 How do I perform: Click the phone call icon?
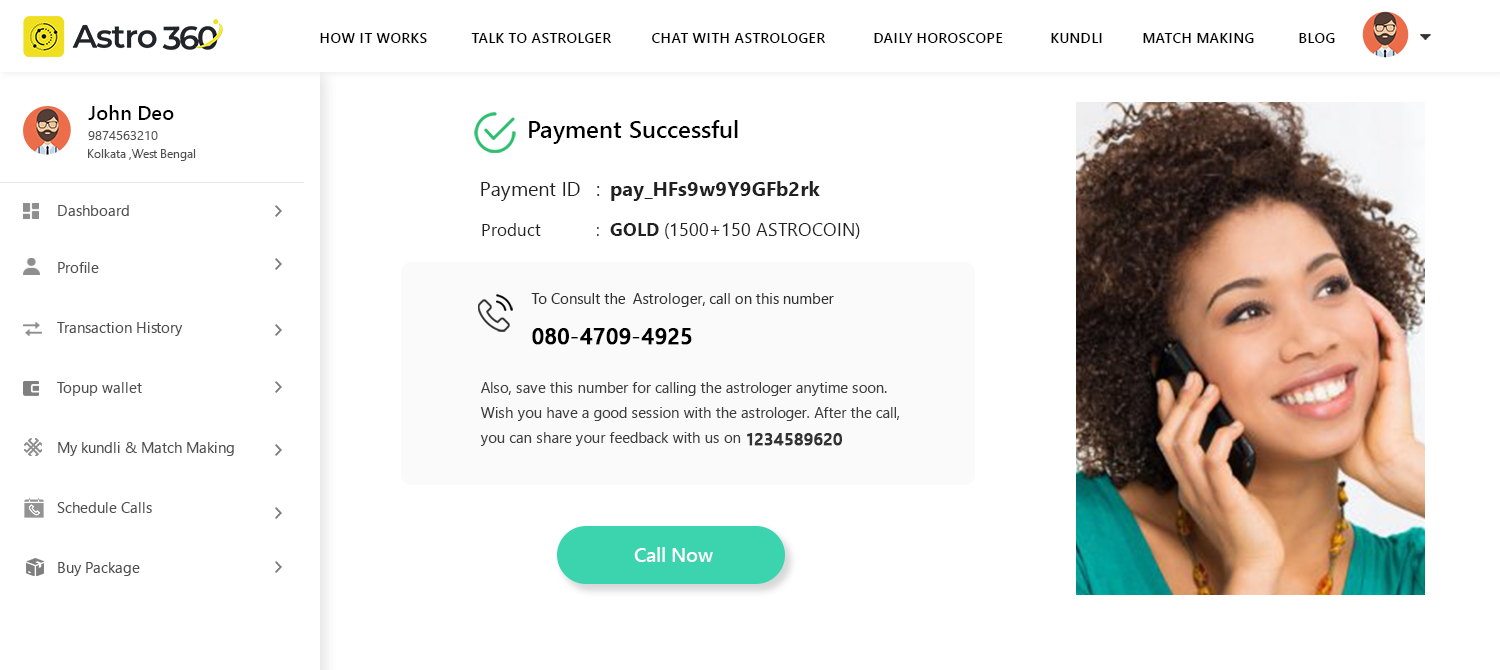pyautogui.click(x=495, y=313)
